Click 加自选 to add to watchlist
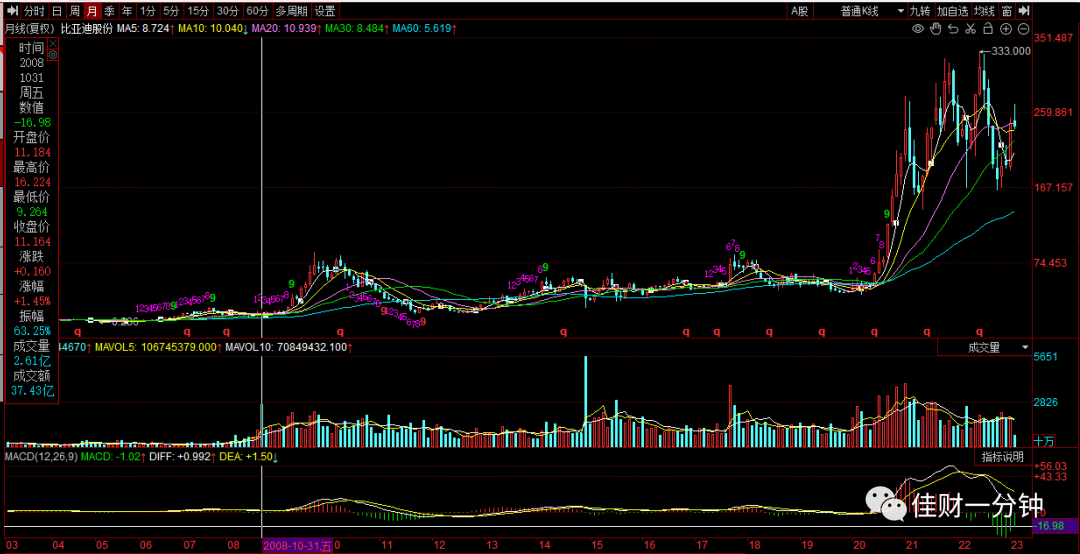The width and height of the screenshot is (1080, 554). pos(953,11)
